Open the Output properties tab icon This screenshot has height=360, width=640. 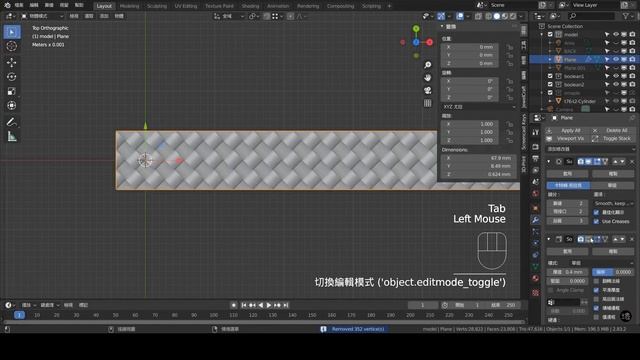(x=536, y=158)
